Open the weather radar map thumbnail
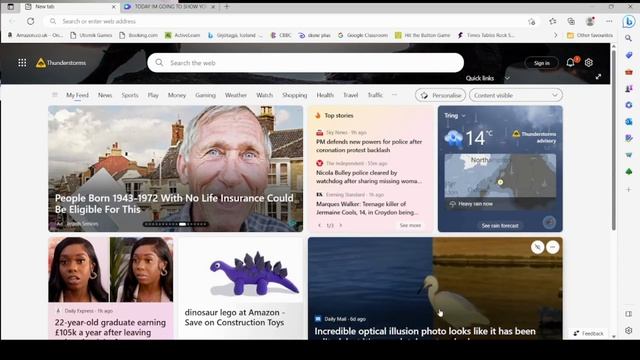Viewport: 640px width, 360px height. tap(500, 176)
